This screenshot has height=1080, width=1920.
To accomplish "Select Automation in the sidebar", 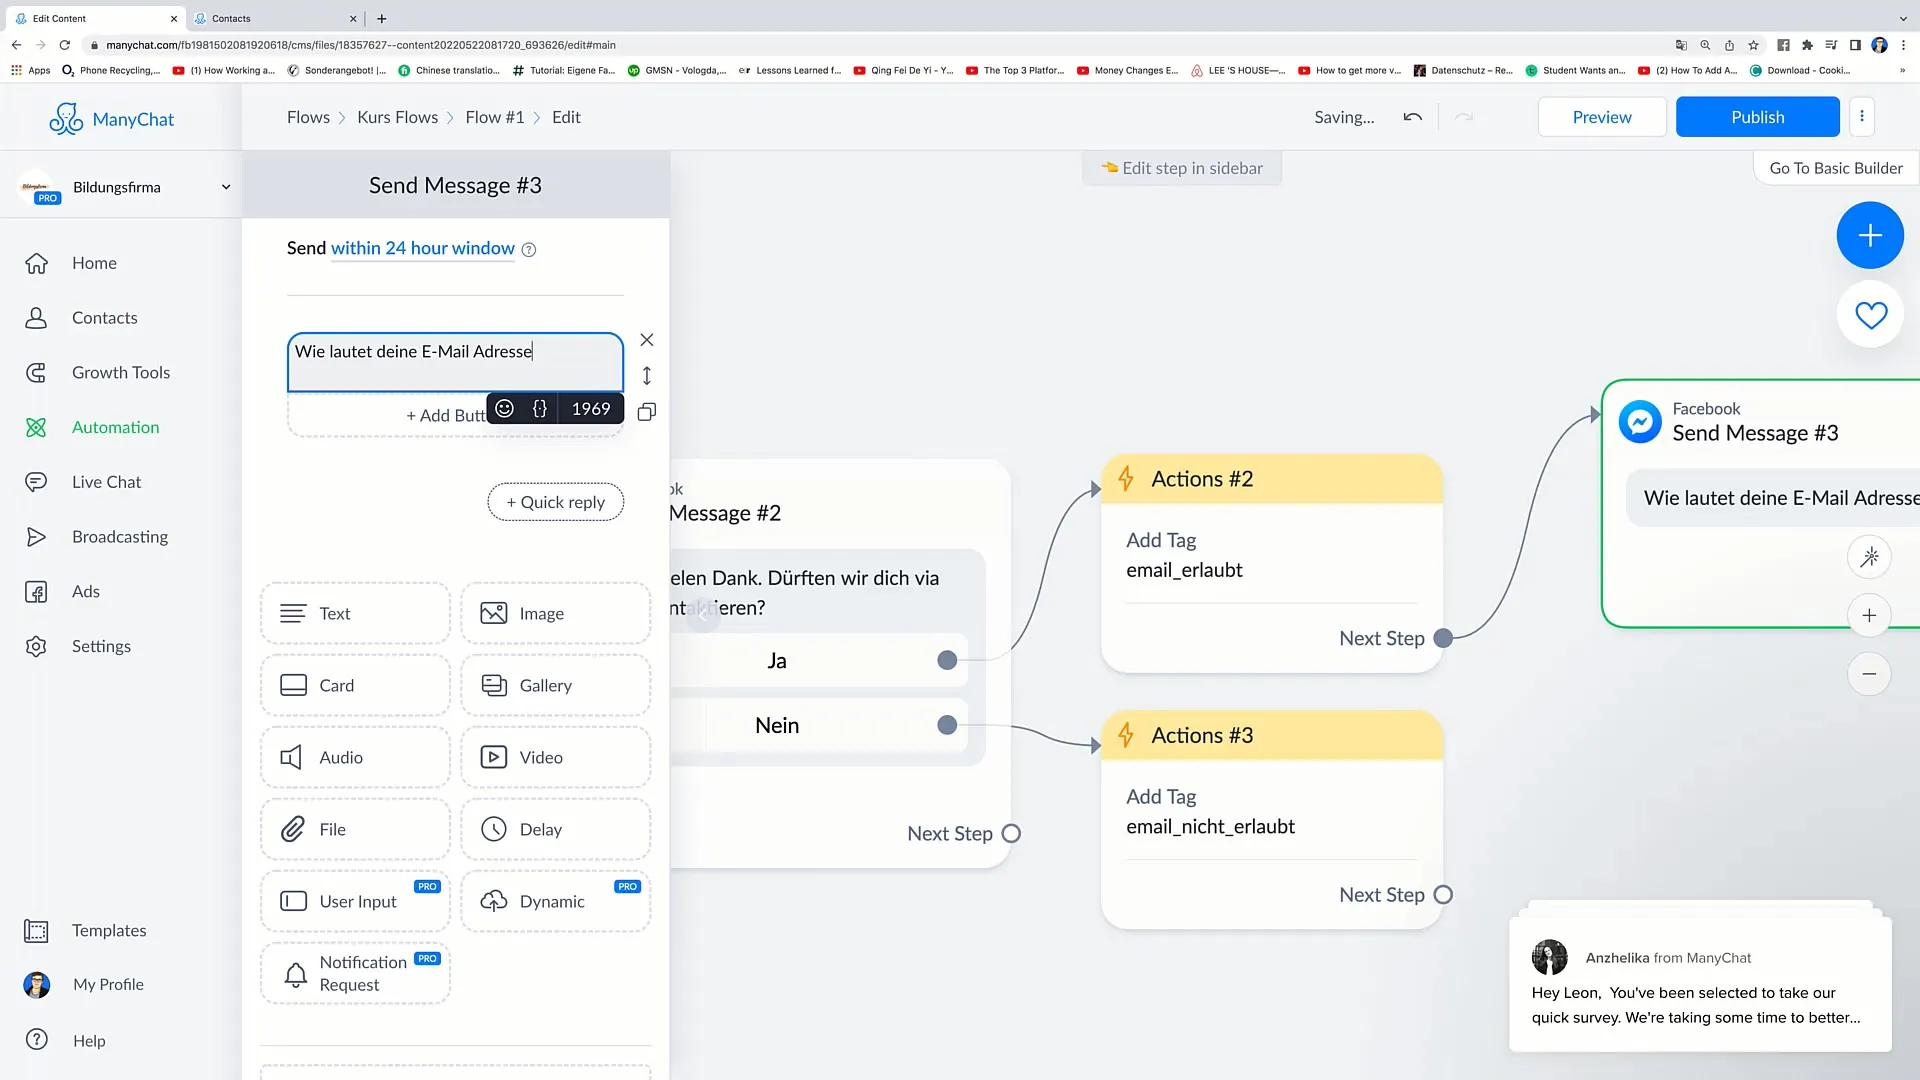I will [115, 428].
